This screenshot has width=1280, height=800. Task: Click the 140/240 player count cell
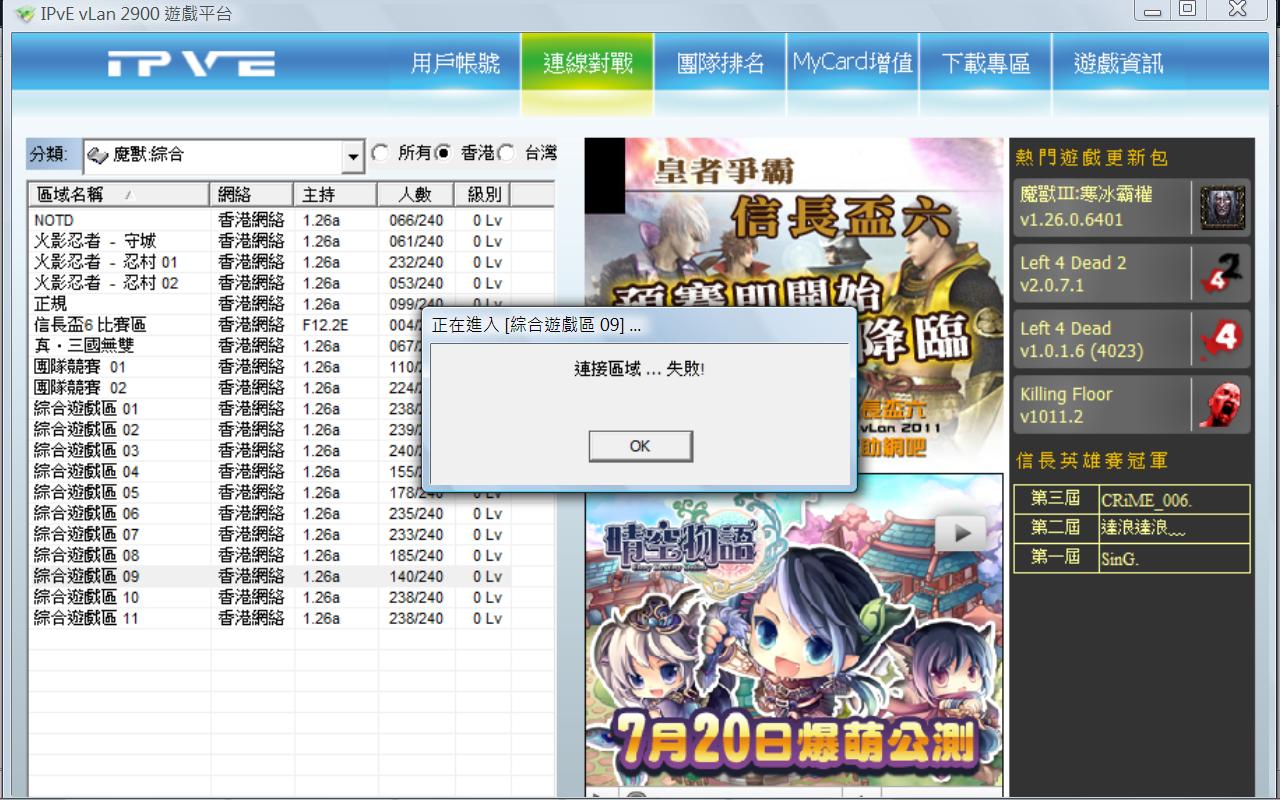[416, 577]
